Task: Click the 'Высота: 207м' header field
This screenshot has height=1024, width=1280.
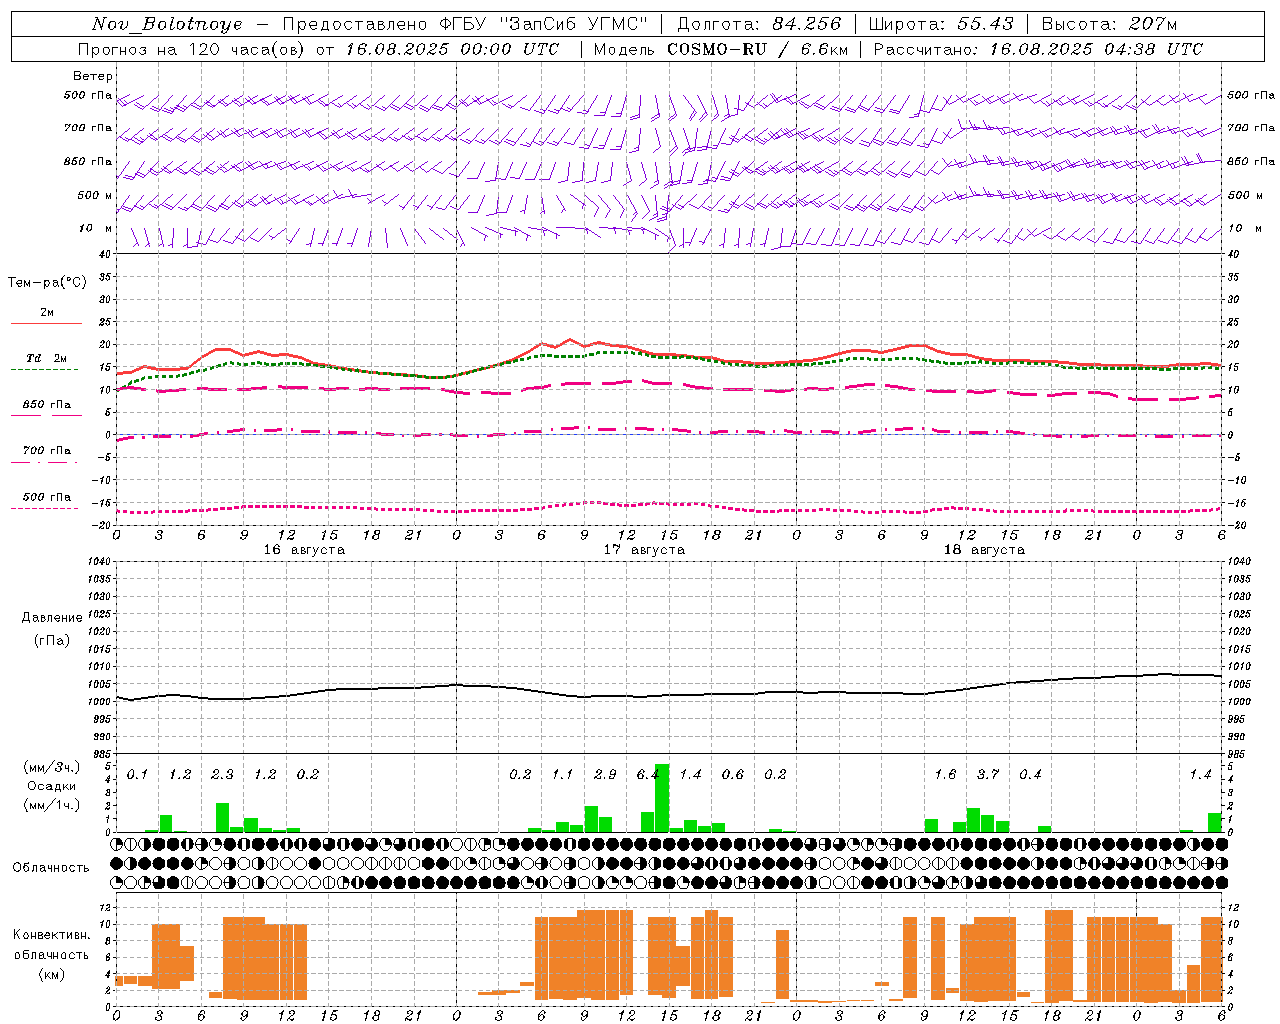Action: [1109, 24]
